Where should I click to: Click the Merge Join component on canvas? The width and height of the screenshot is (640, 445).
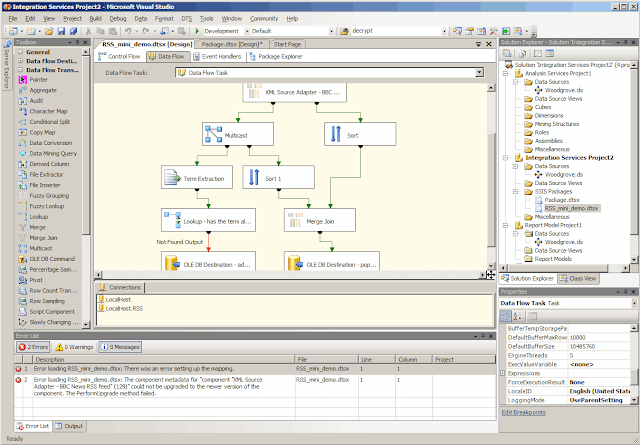tap(320, 220)
